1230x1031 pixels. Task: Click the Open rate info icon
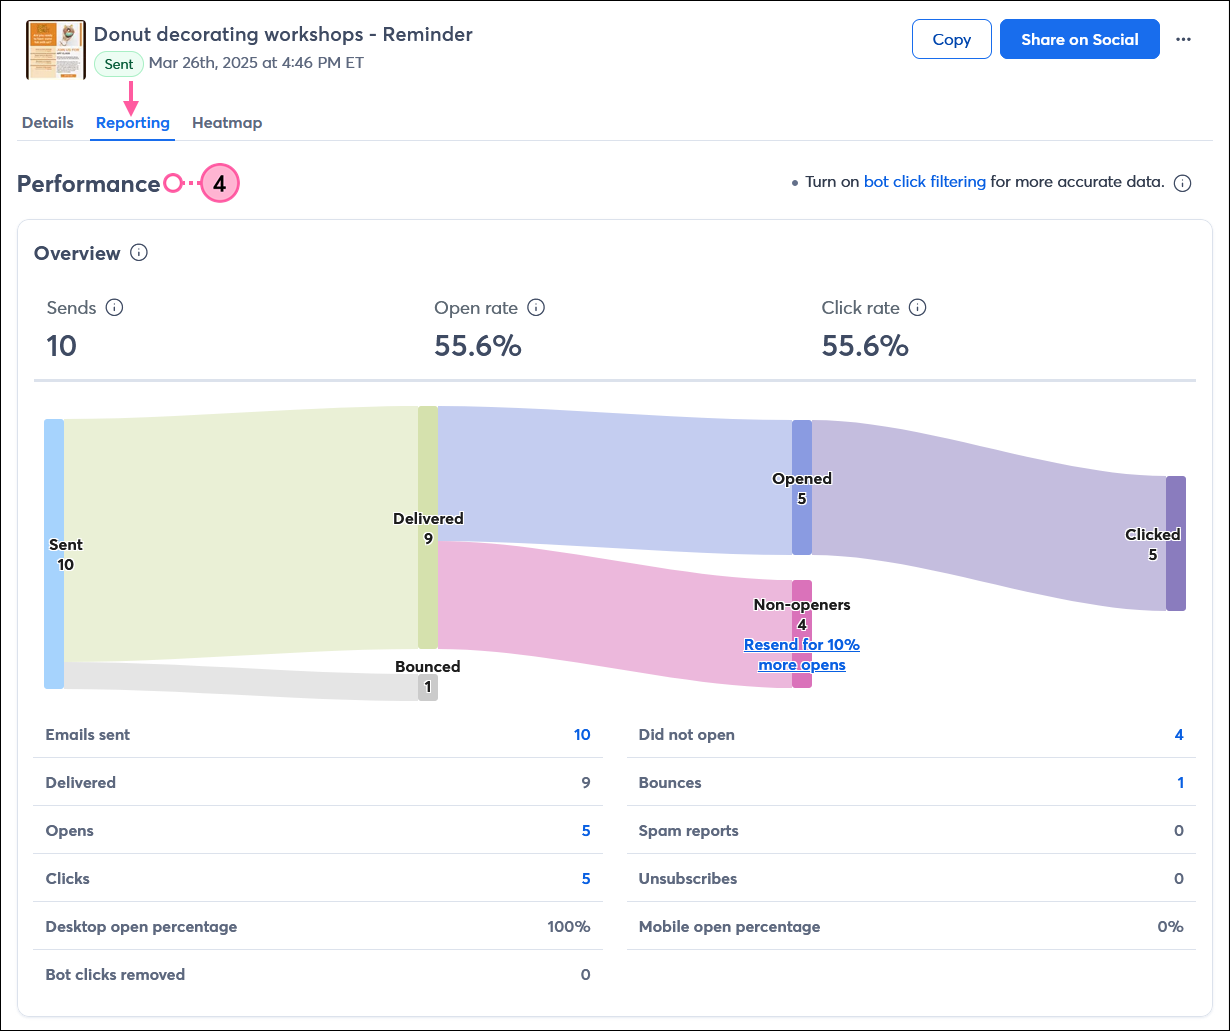(x=537, y=308)
